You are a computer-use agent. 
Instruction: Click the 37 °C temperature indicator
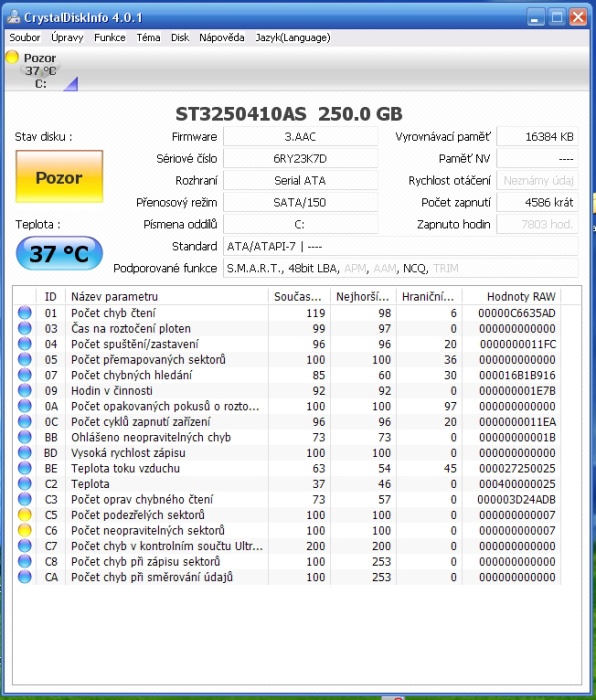point(59,254)
